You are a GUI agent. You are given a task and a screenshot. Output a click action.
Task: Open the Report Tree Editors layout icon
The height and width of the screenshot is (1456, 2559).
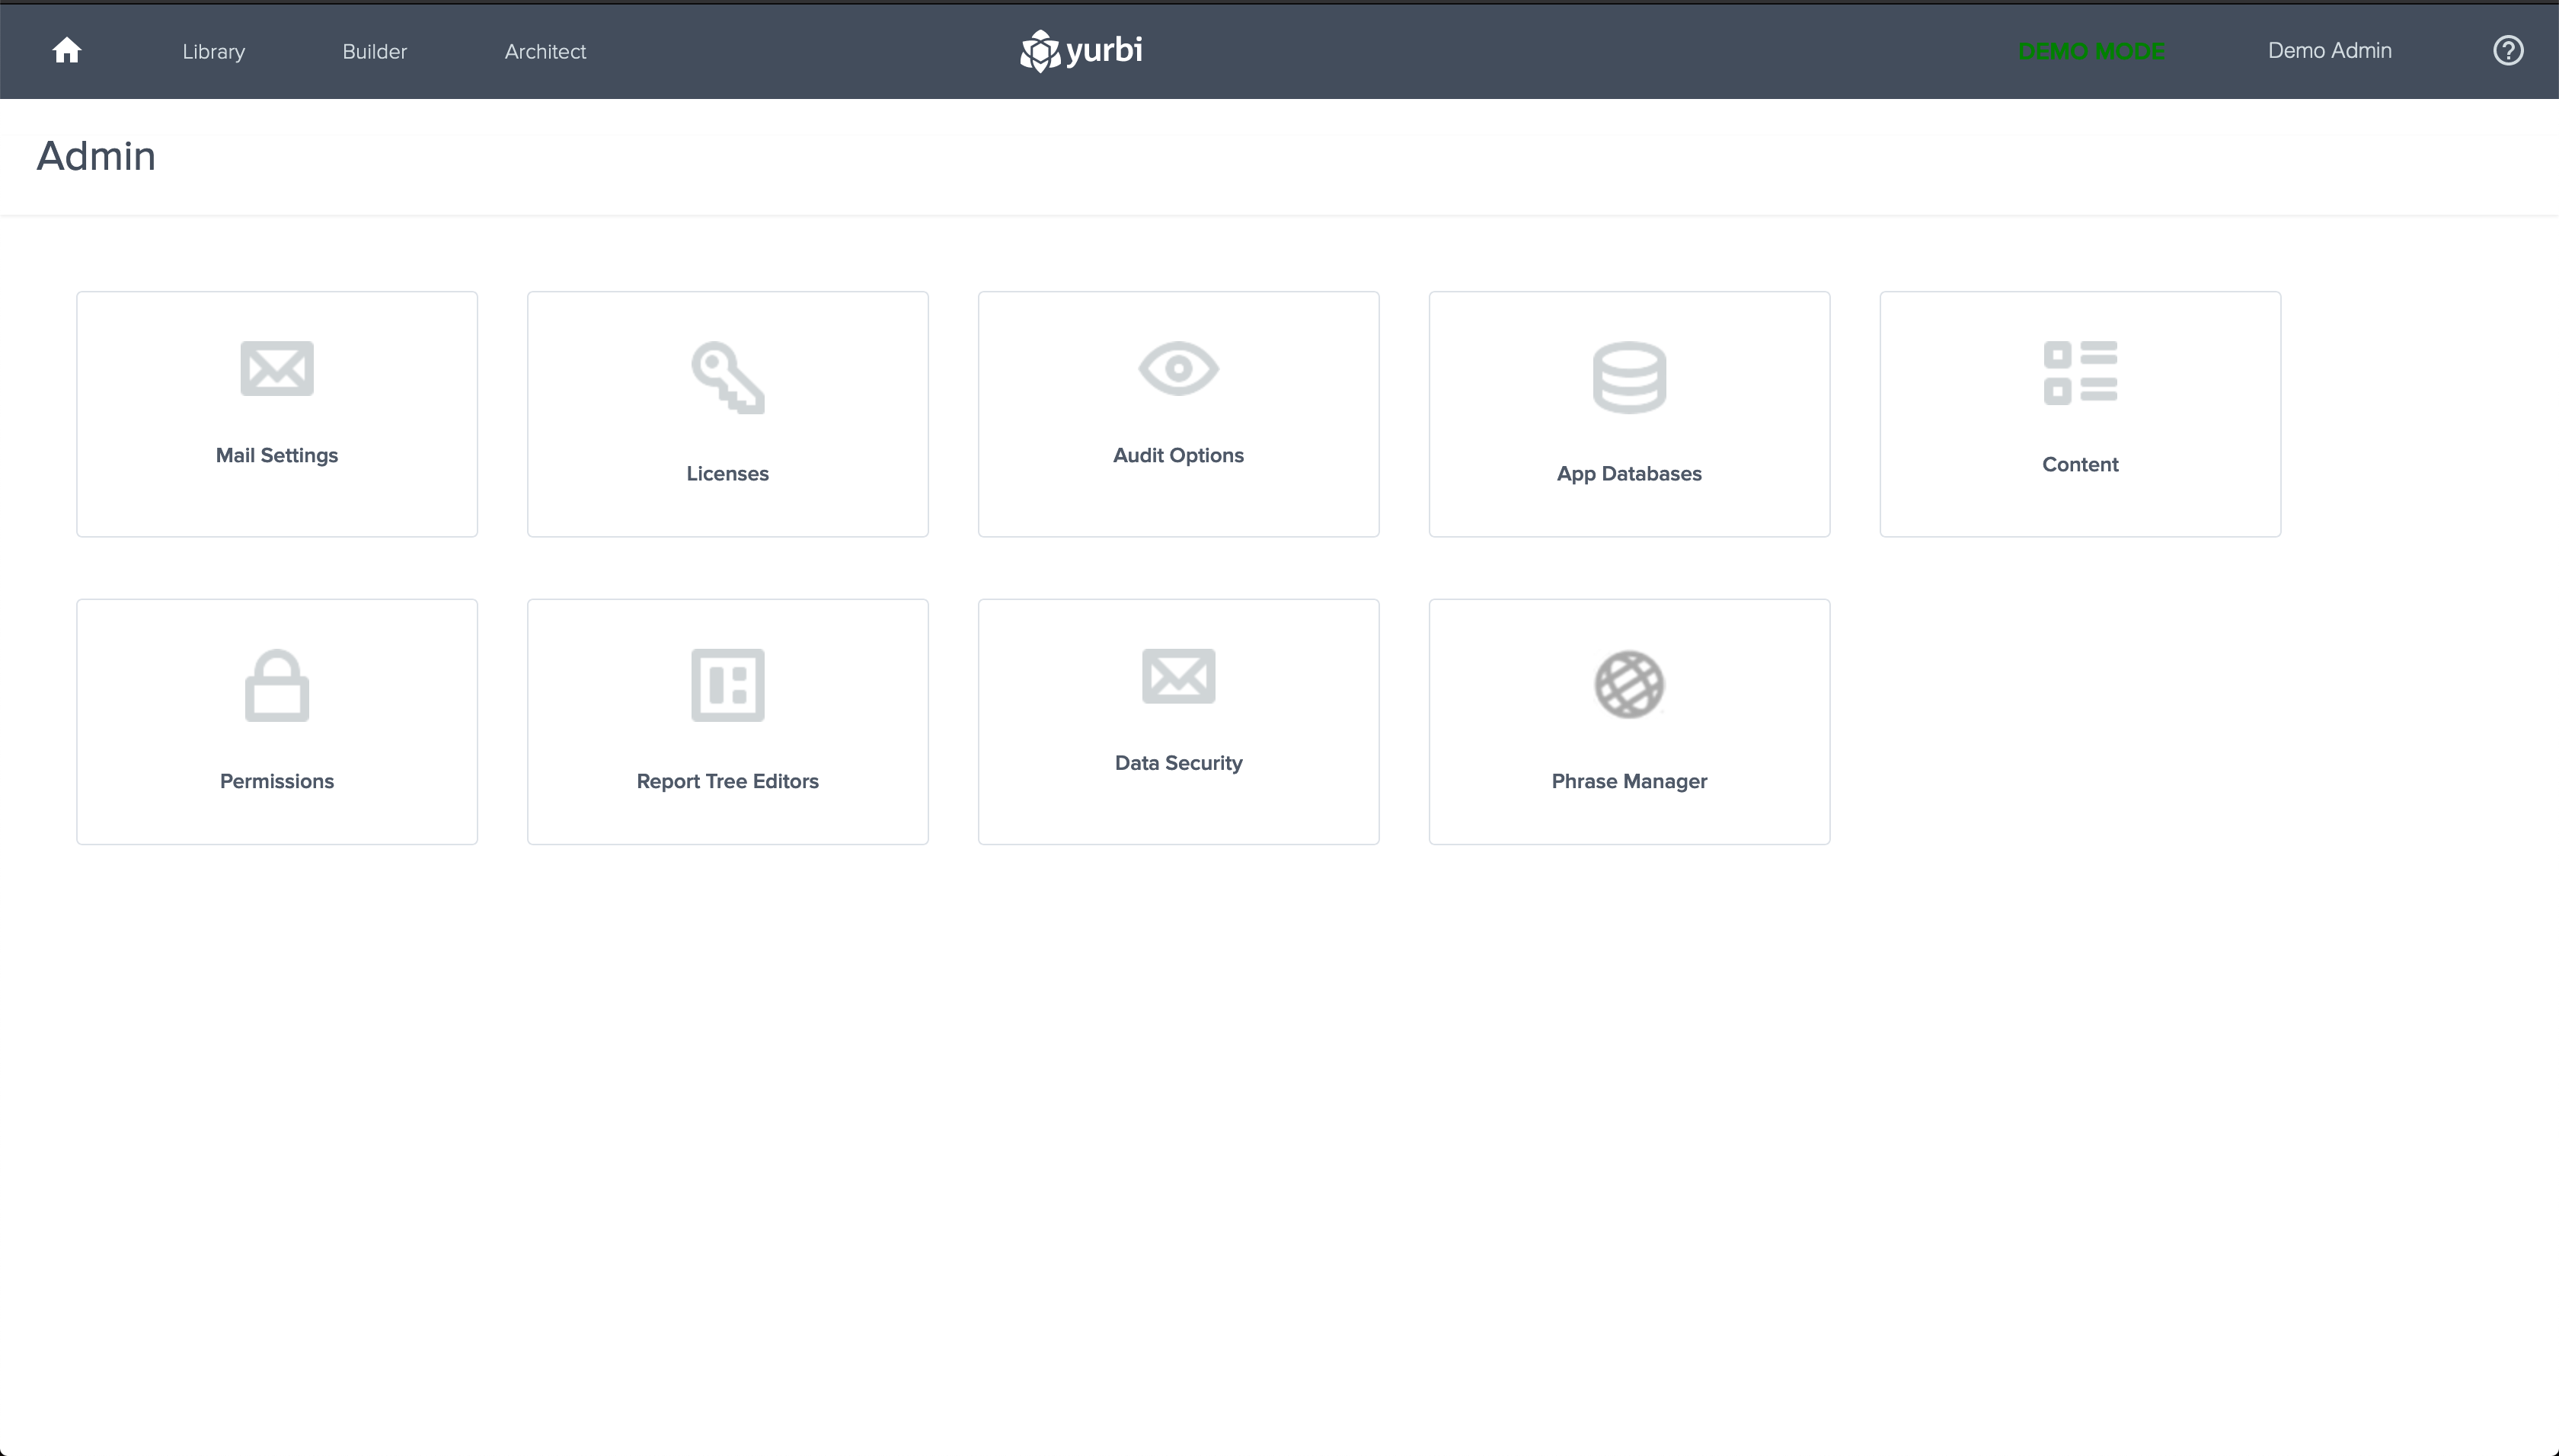pyautogui.click(x=728, y=686)
